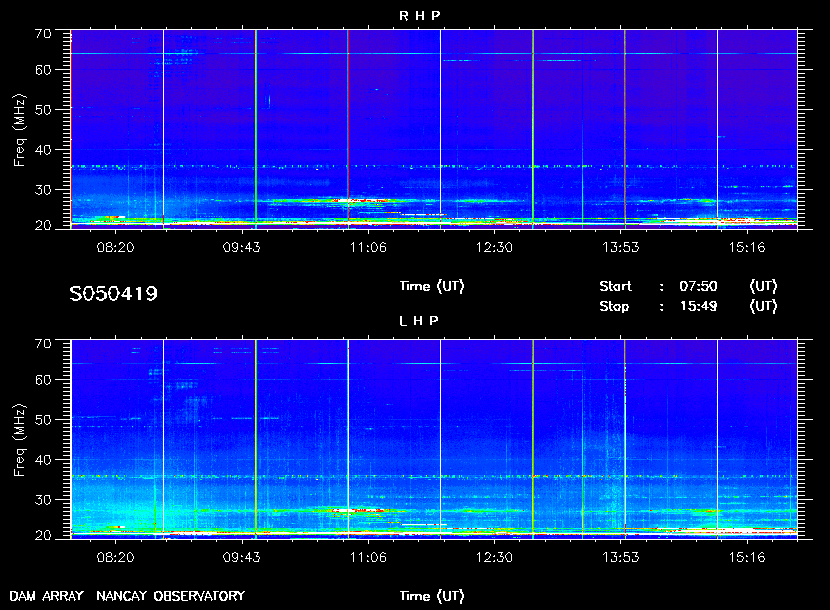
Task: Click the 08:20 tick label under LHP panel
Action: point(115,558)
